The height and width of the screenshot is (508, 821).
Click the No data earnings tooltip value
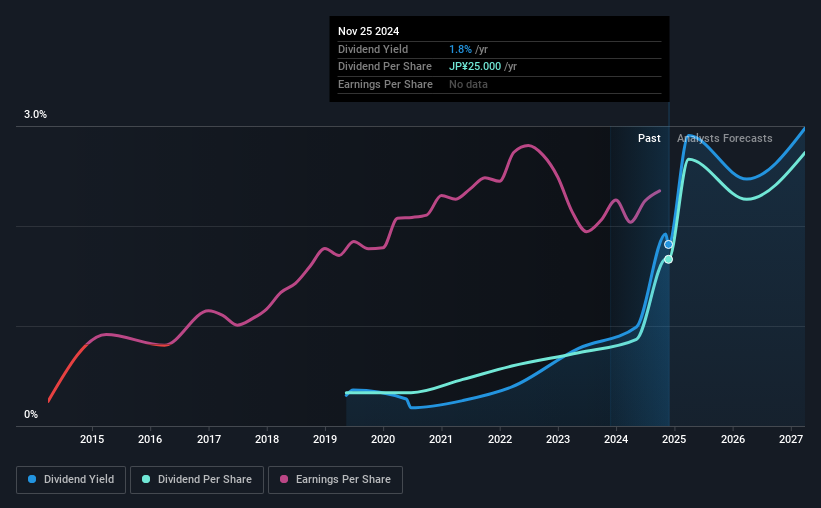[x=468, y=85]
